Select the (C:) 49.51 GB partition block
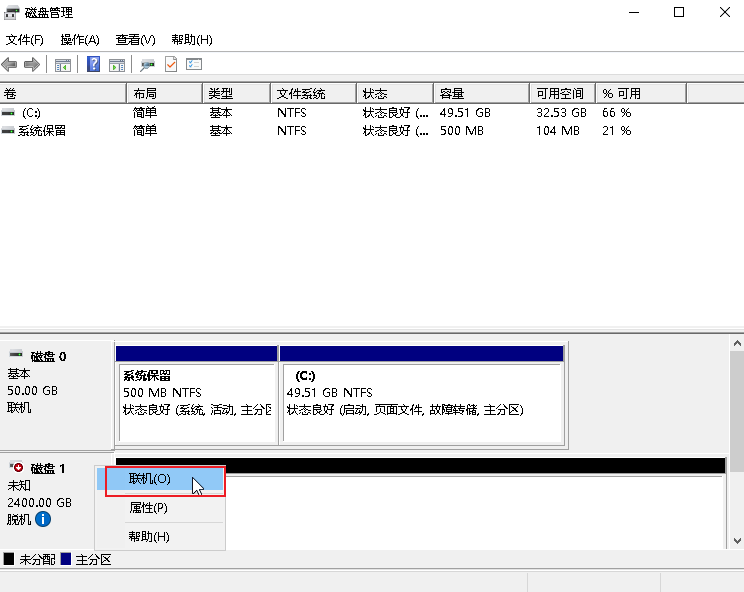Image resolution: width=744 pixels, height=592 pixels. [x=422, y=395]
